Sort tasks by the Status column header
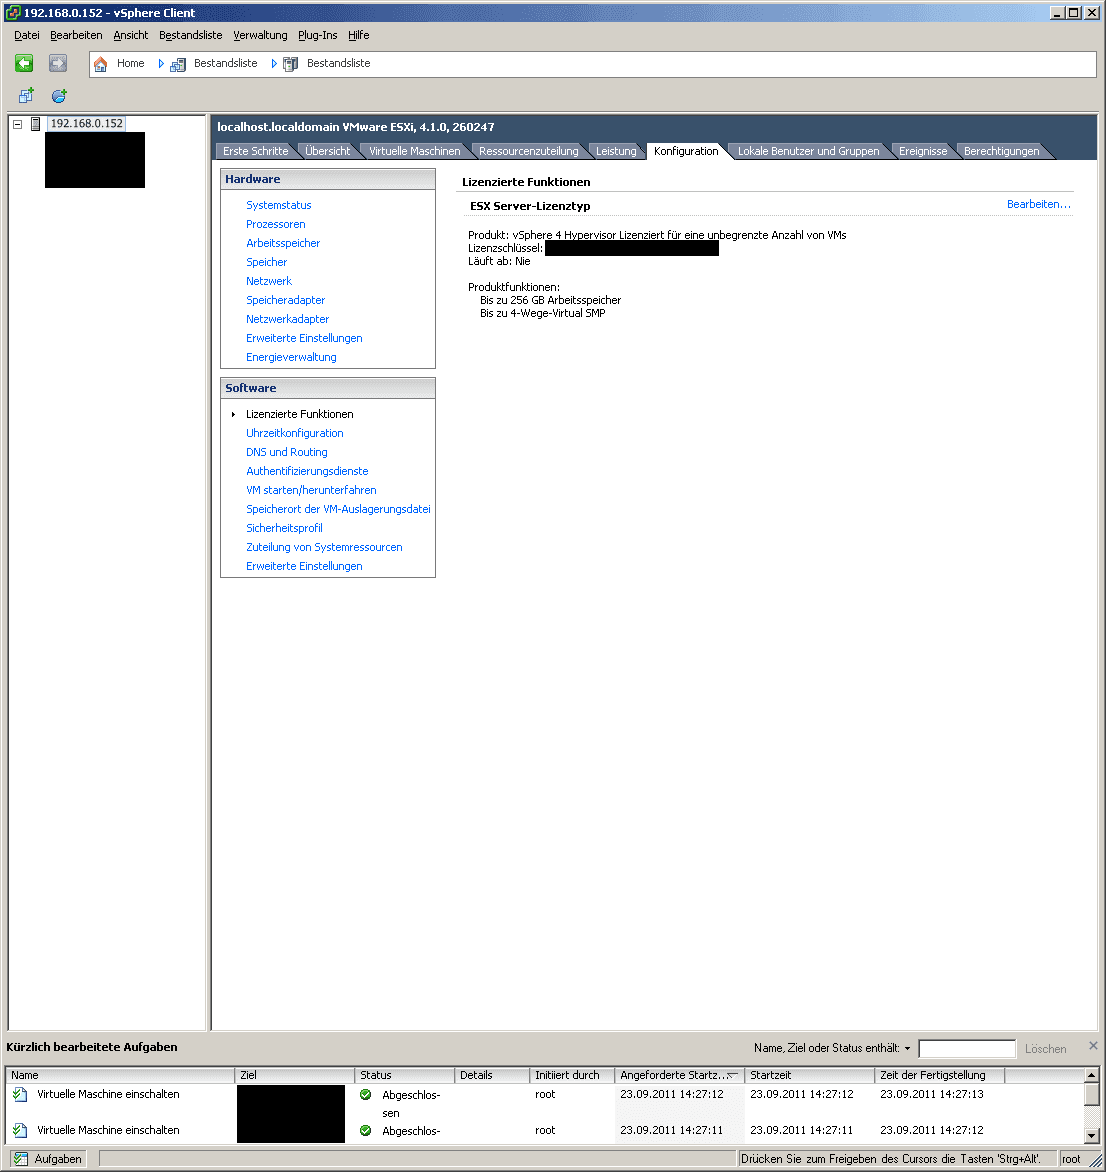Image resolution: width=1106 pixels, height=1172 pixels. point(404,1075)
